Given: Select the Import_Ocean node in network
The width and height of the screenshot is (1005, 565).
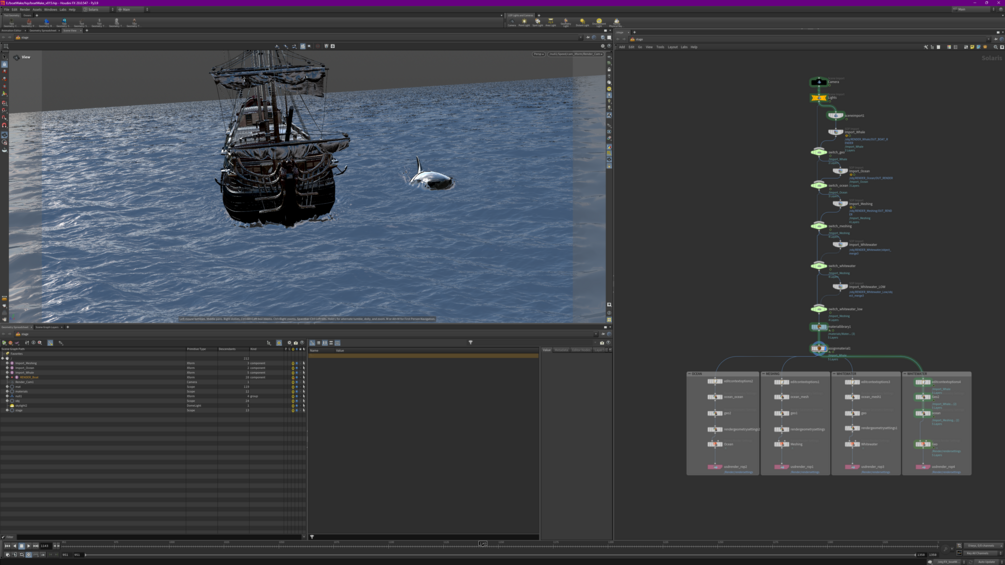Looking at the screenshot, I should coord(840,171).
